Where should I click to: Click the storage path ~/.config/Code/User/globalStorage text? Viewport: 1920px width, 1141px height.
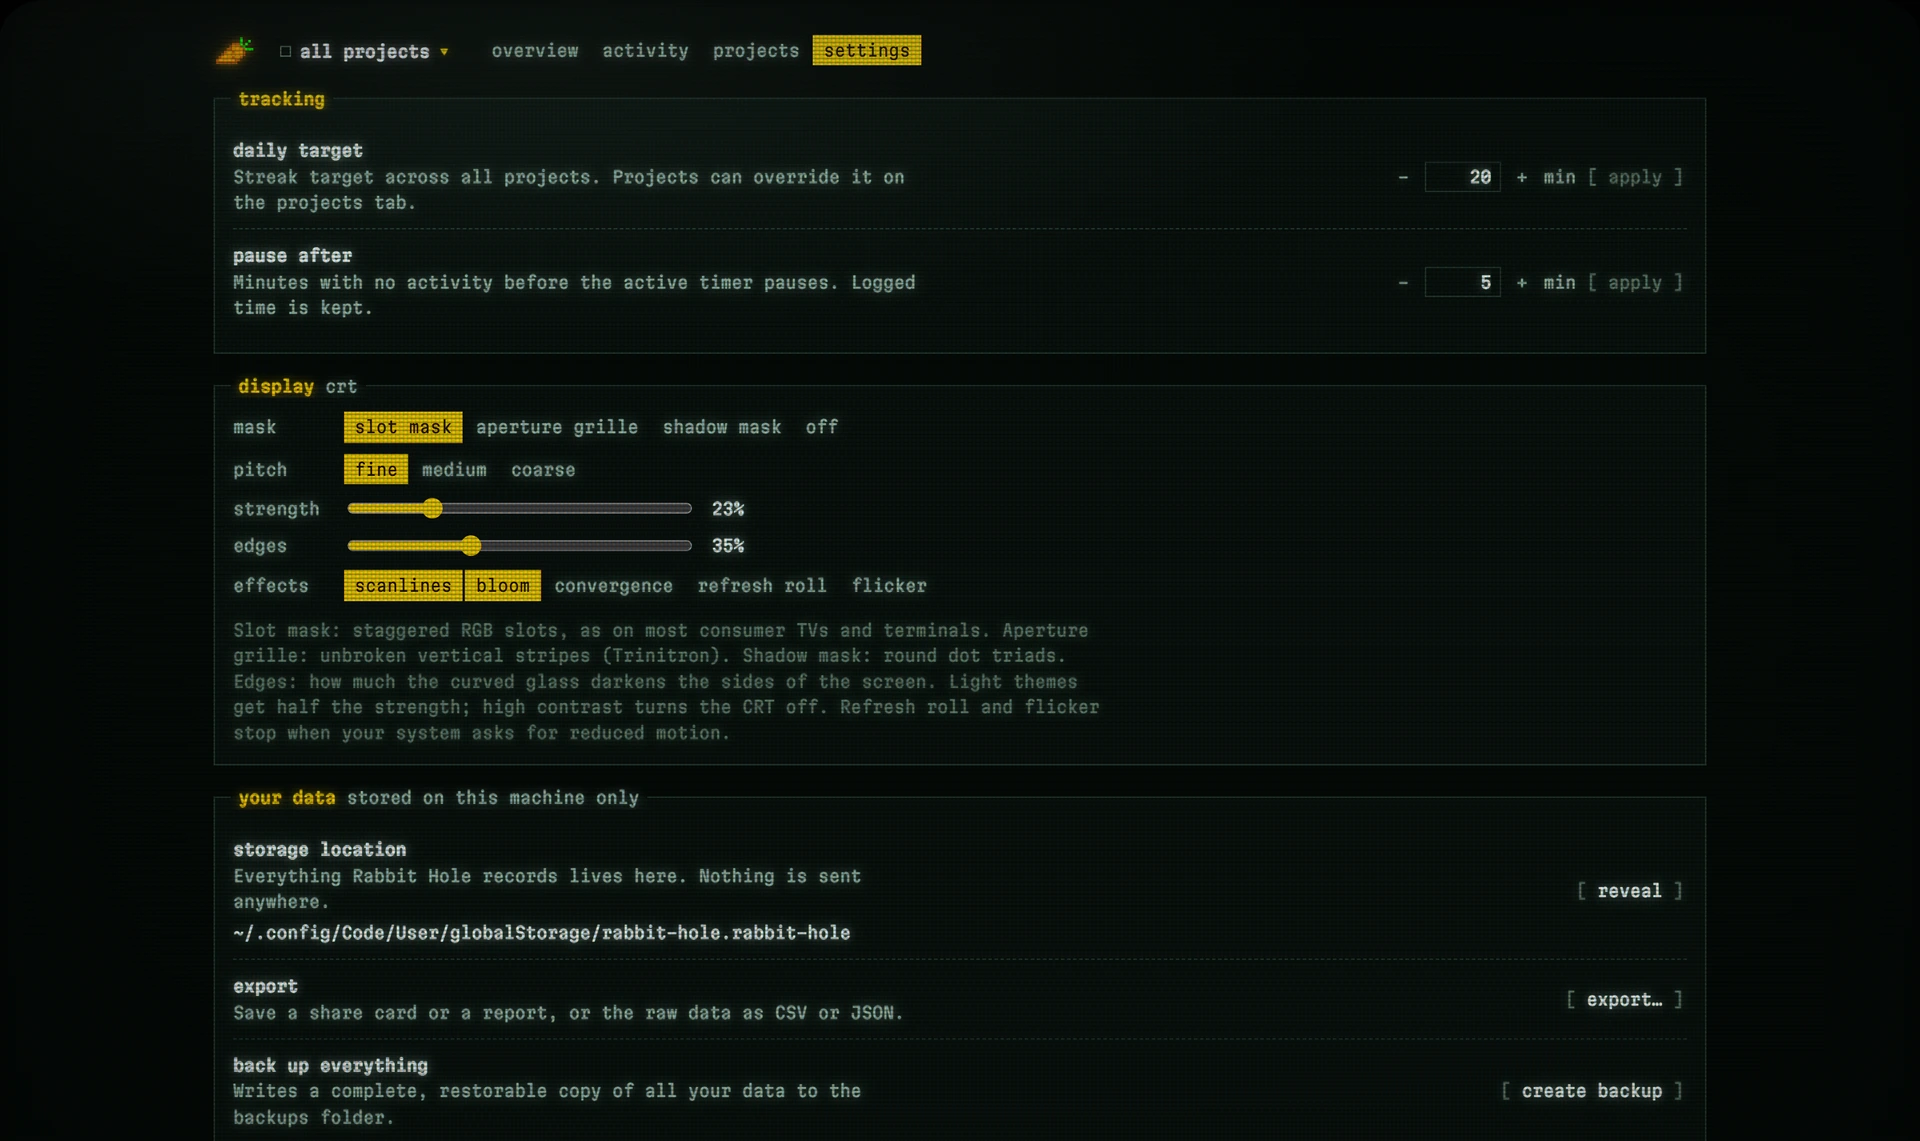tap(542, 933)
